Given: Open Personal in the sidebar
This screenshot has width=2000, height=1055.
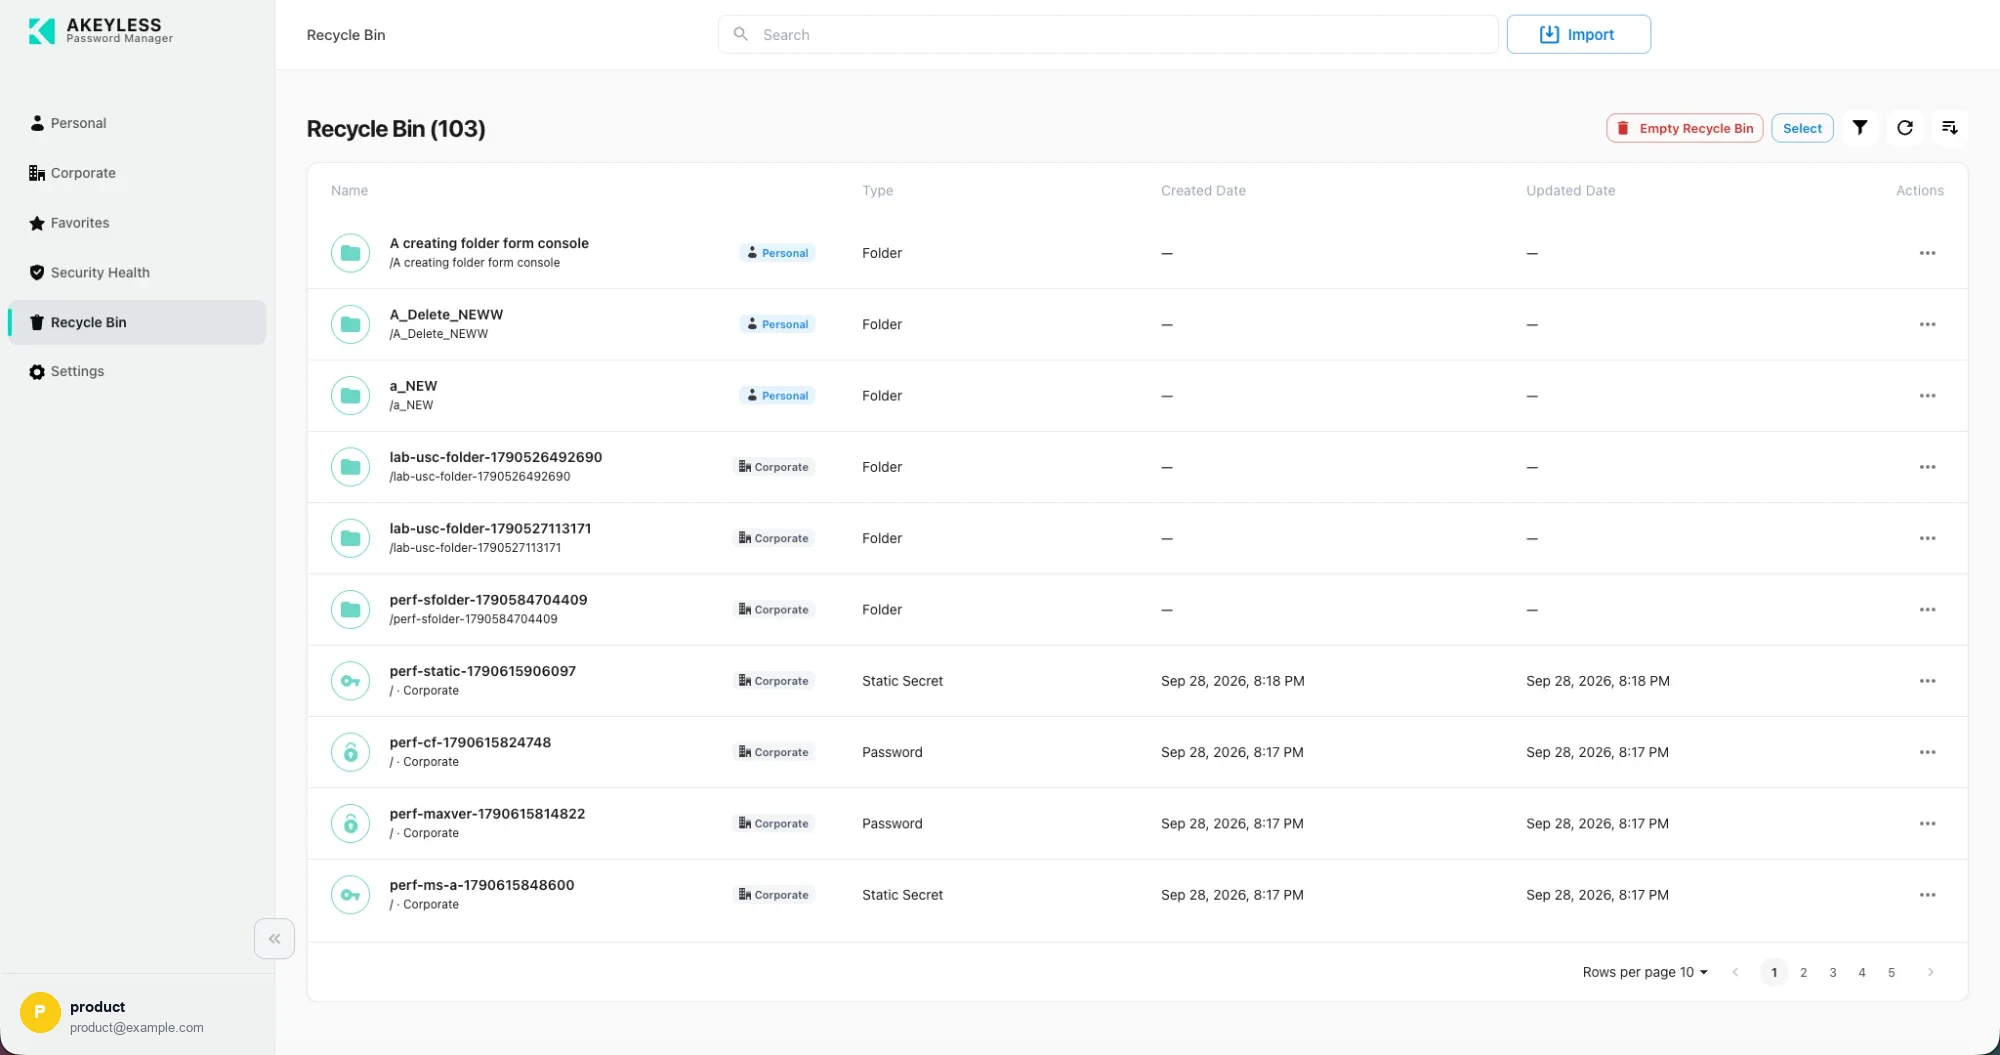Looking at the screenshot, I should tap(137, 123).
